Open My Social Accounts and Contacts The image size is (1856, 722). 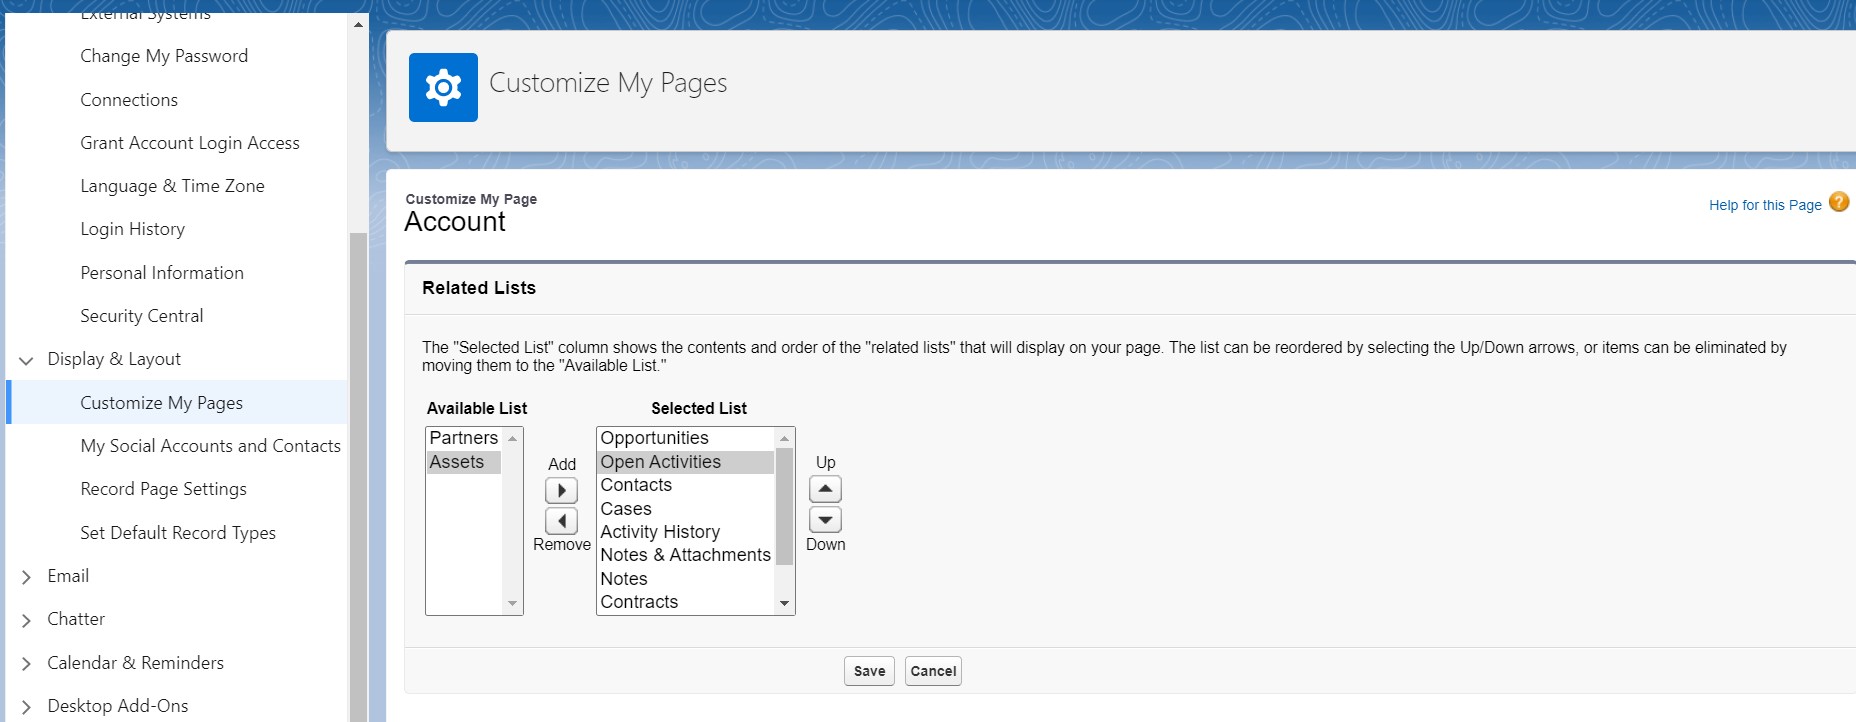(x=210, y=446)
